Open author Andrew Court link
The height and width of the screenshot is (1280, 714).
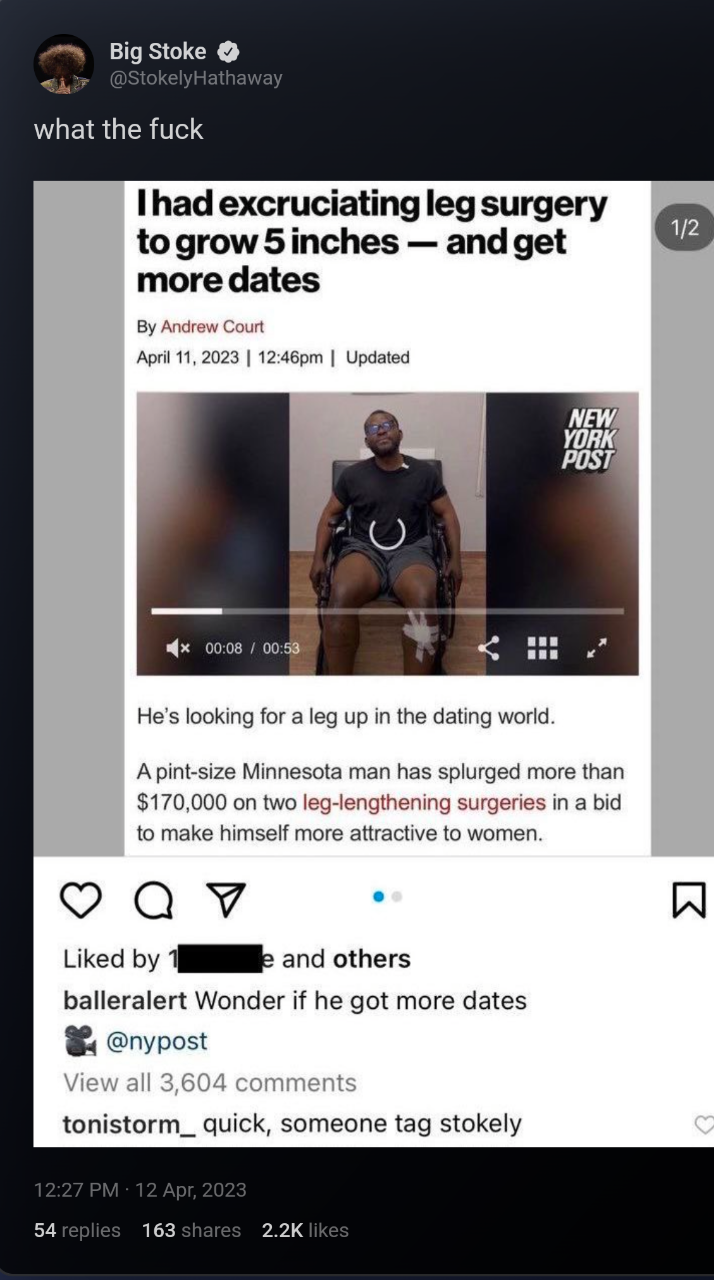point(212,327)
